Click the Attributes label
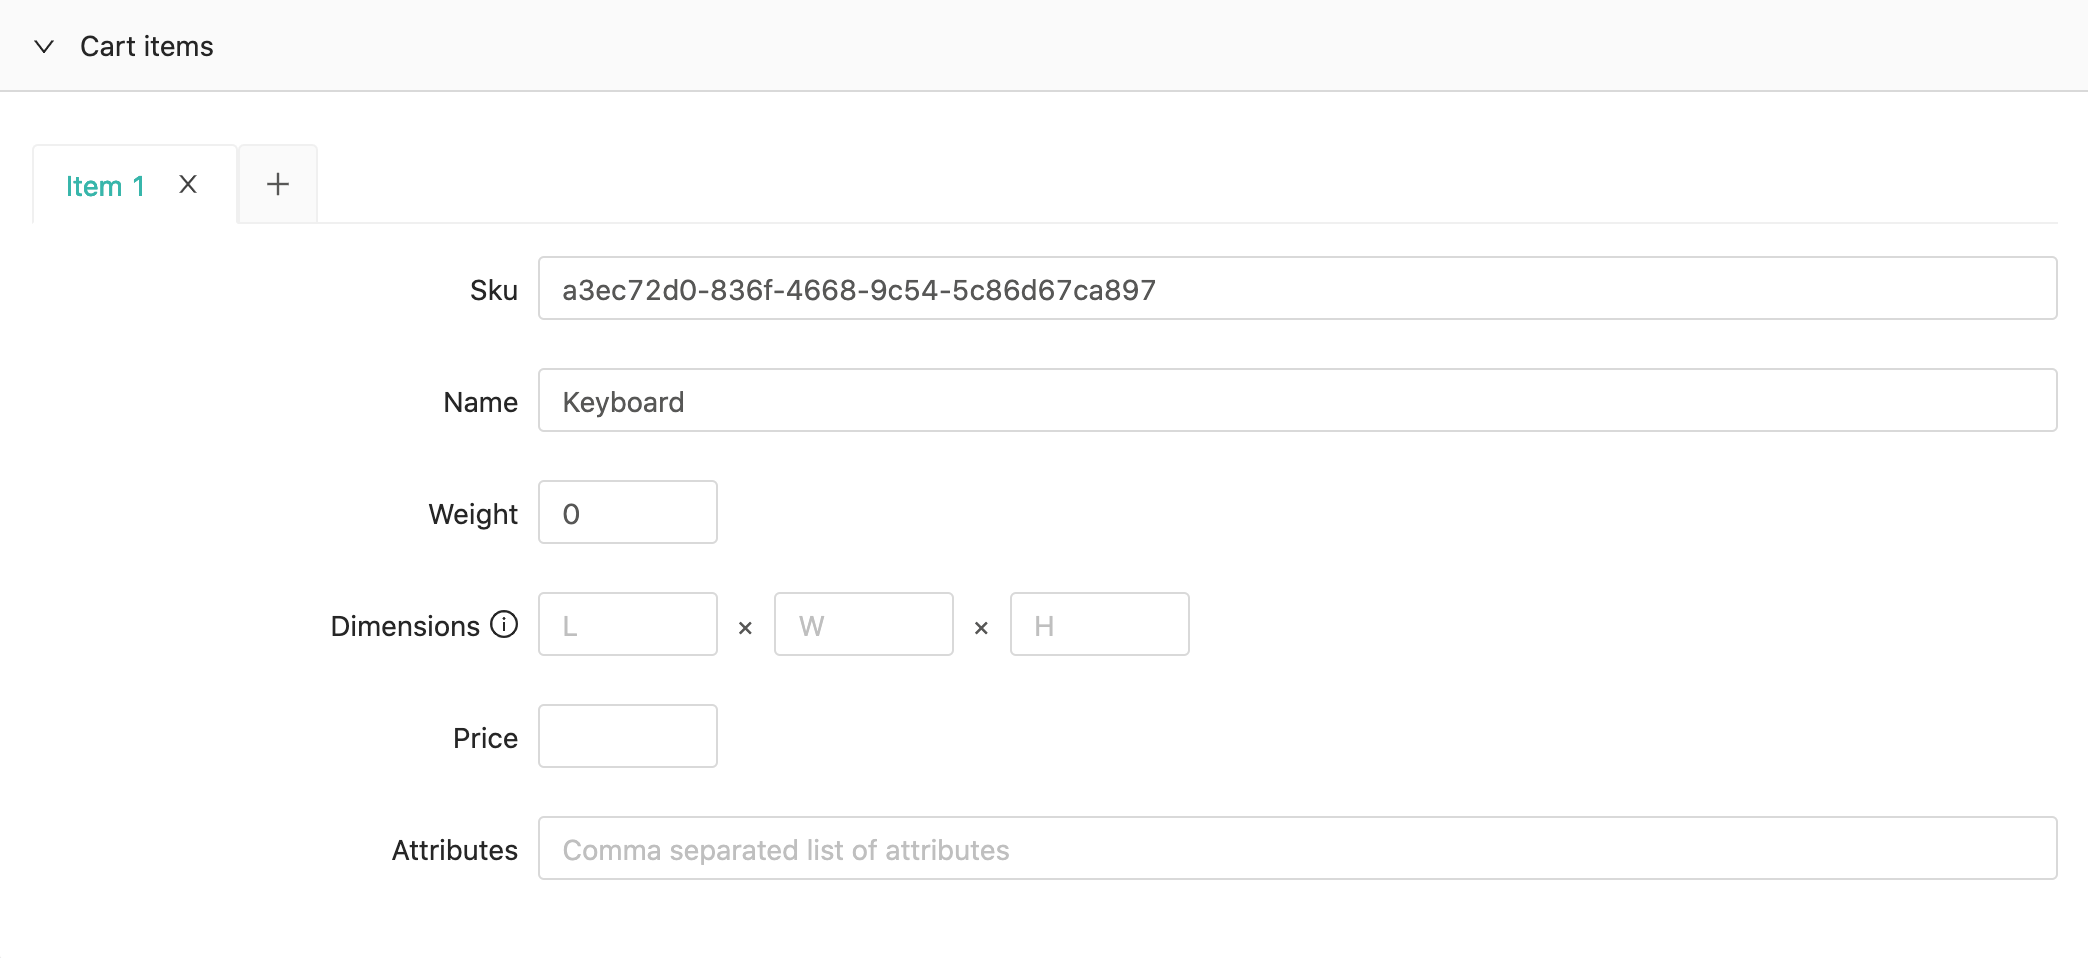The width and height of the screenshot is (2088, 958). click(455, 850)
